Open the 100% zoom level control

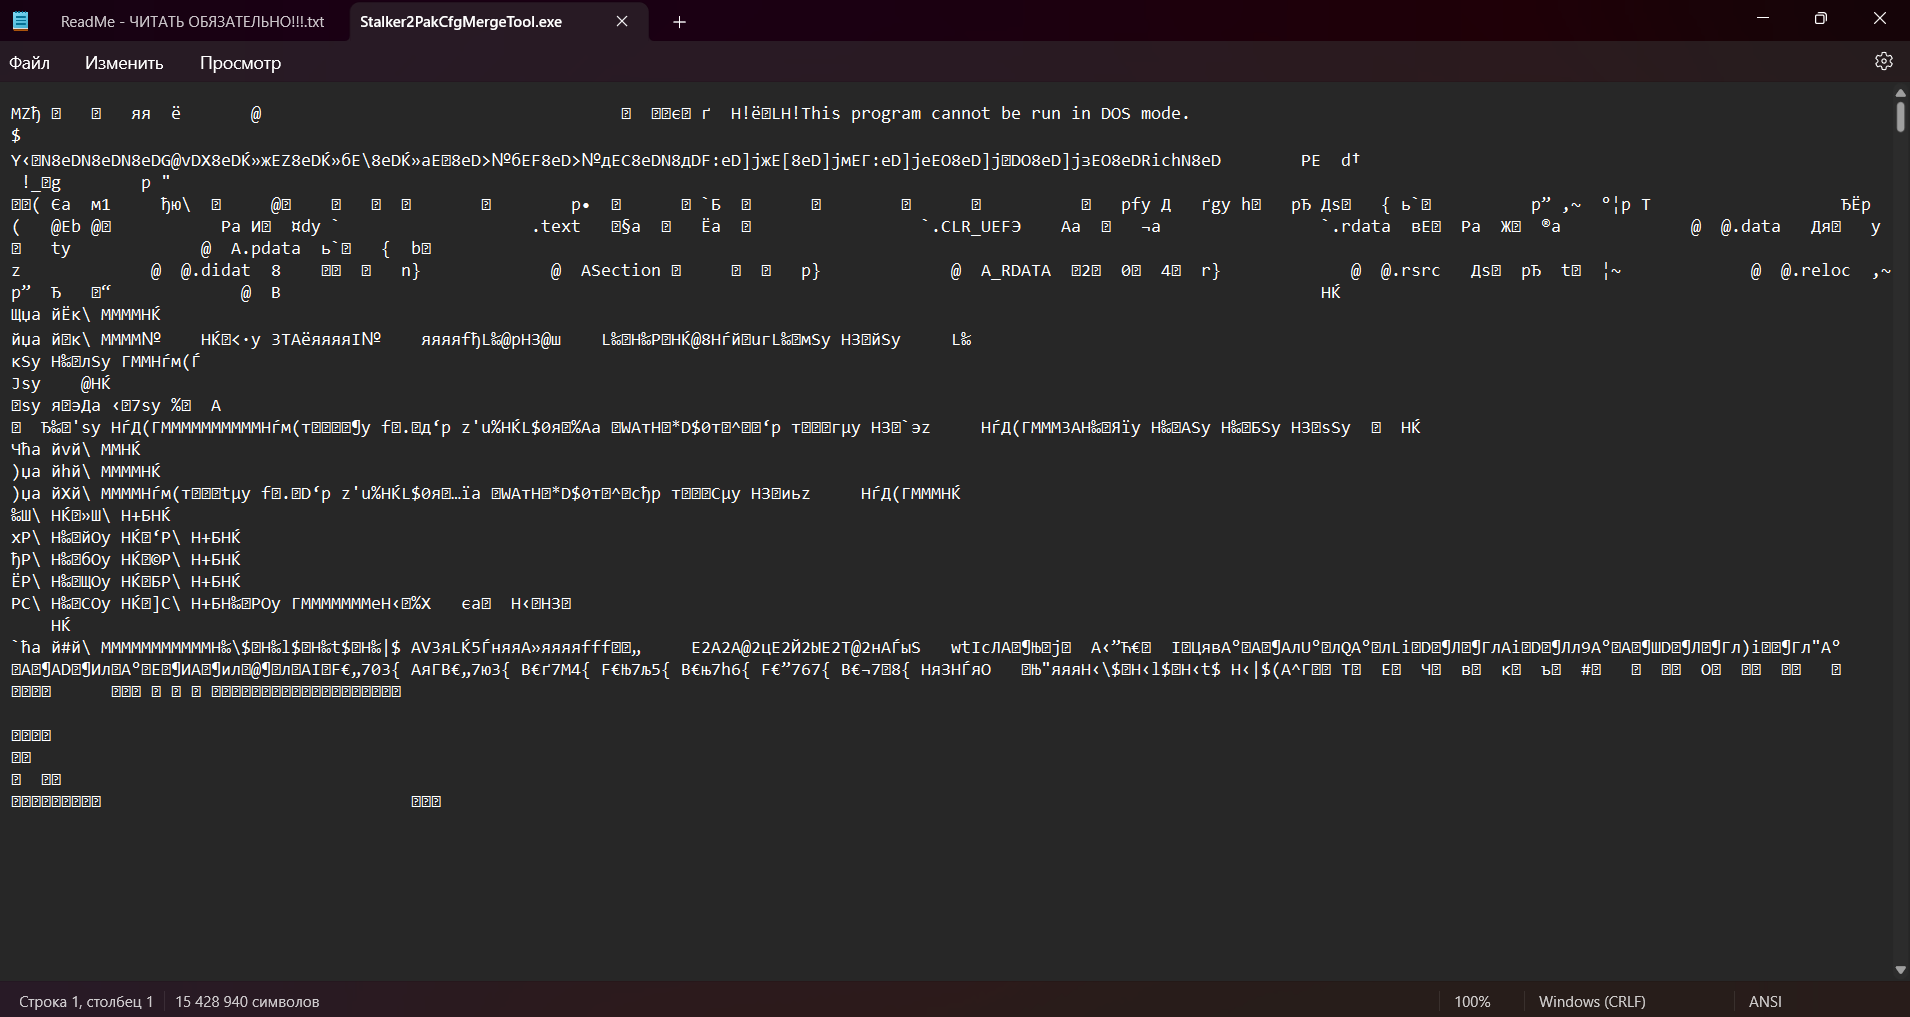1472,1001
